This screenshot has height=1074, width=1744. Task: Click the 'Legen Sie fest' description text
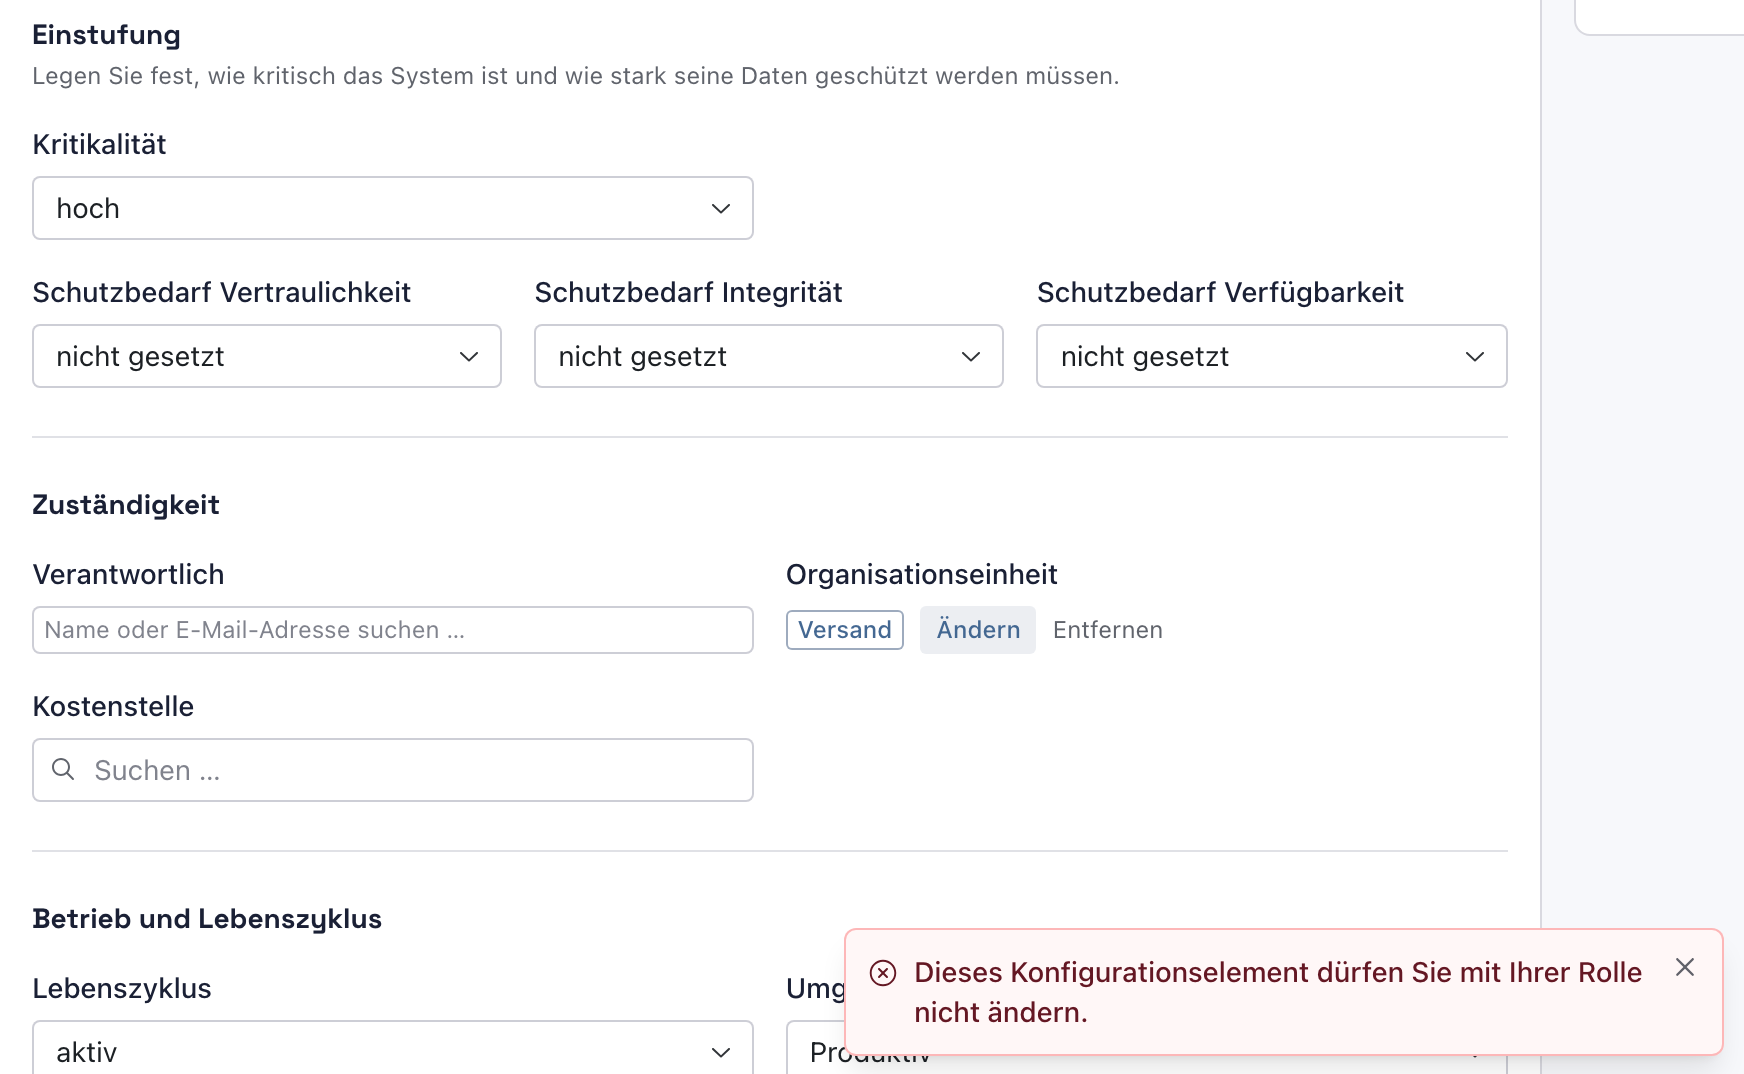(x=576, y=76)
